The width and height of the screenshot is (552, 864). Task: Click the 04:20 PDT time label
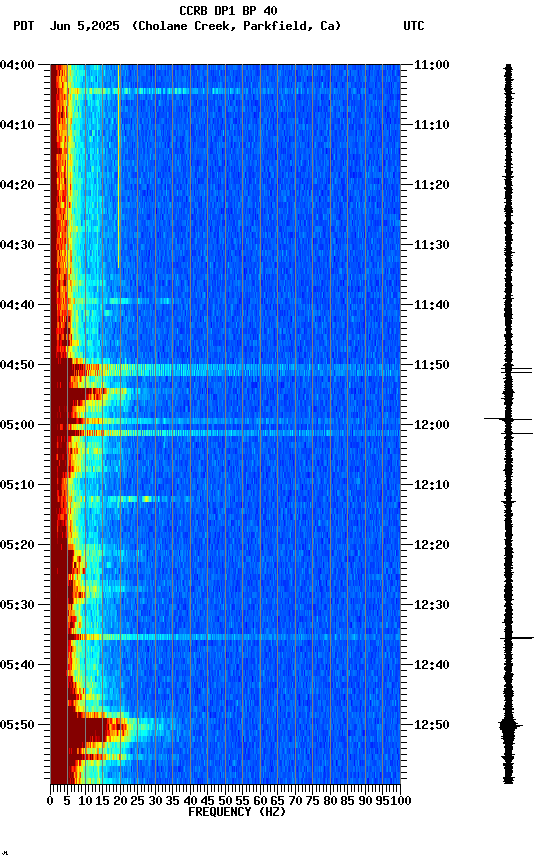[x=17, y=185]
